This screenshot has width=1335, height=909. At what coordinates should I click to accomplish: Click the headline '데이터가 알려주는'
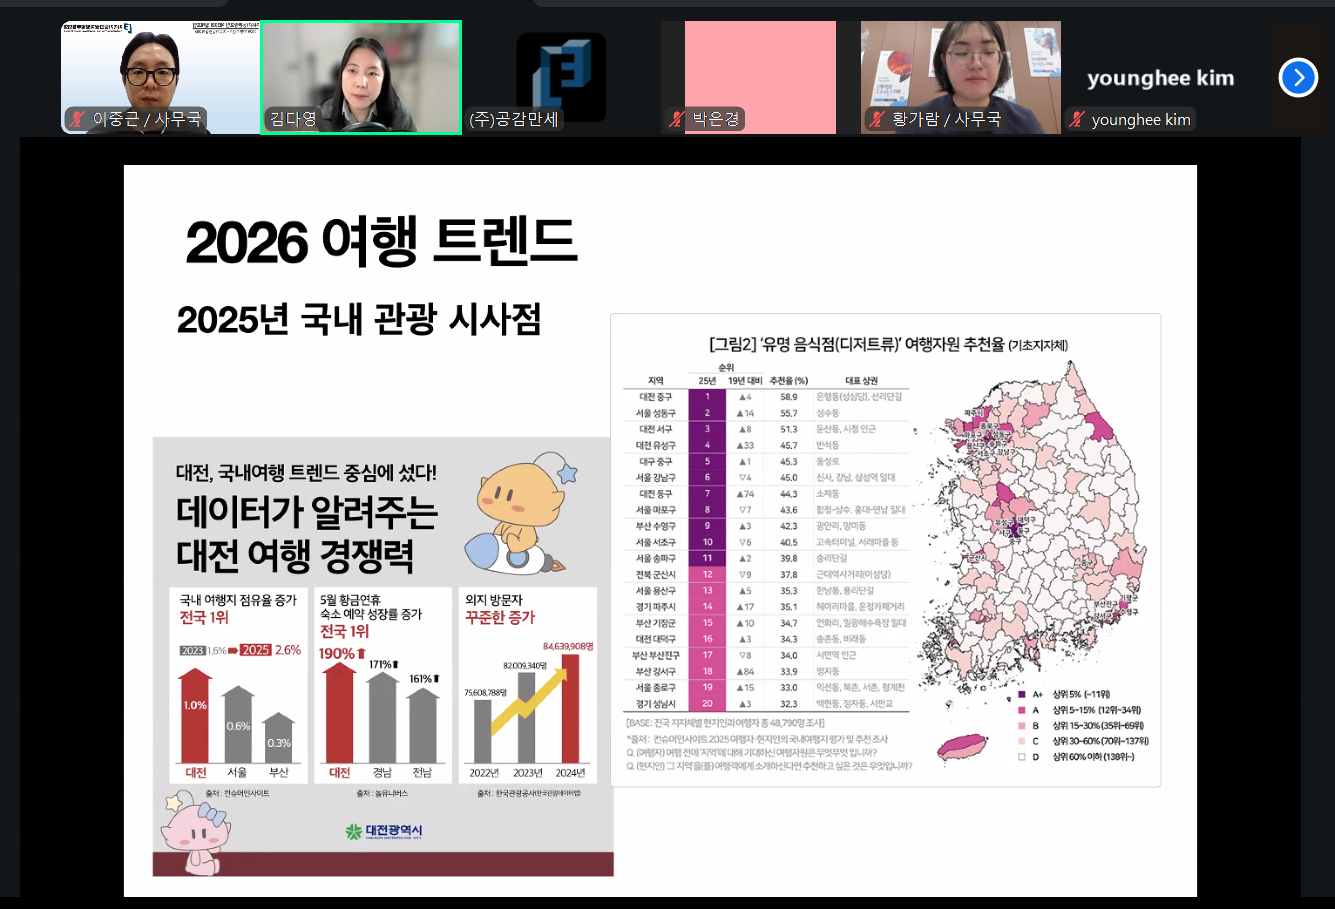click(307, 512)
